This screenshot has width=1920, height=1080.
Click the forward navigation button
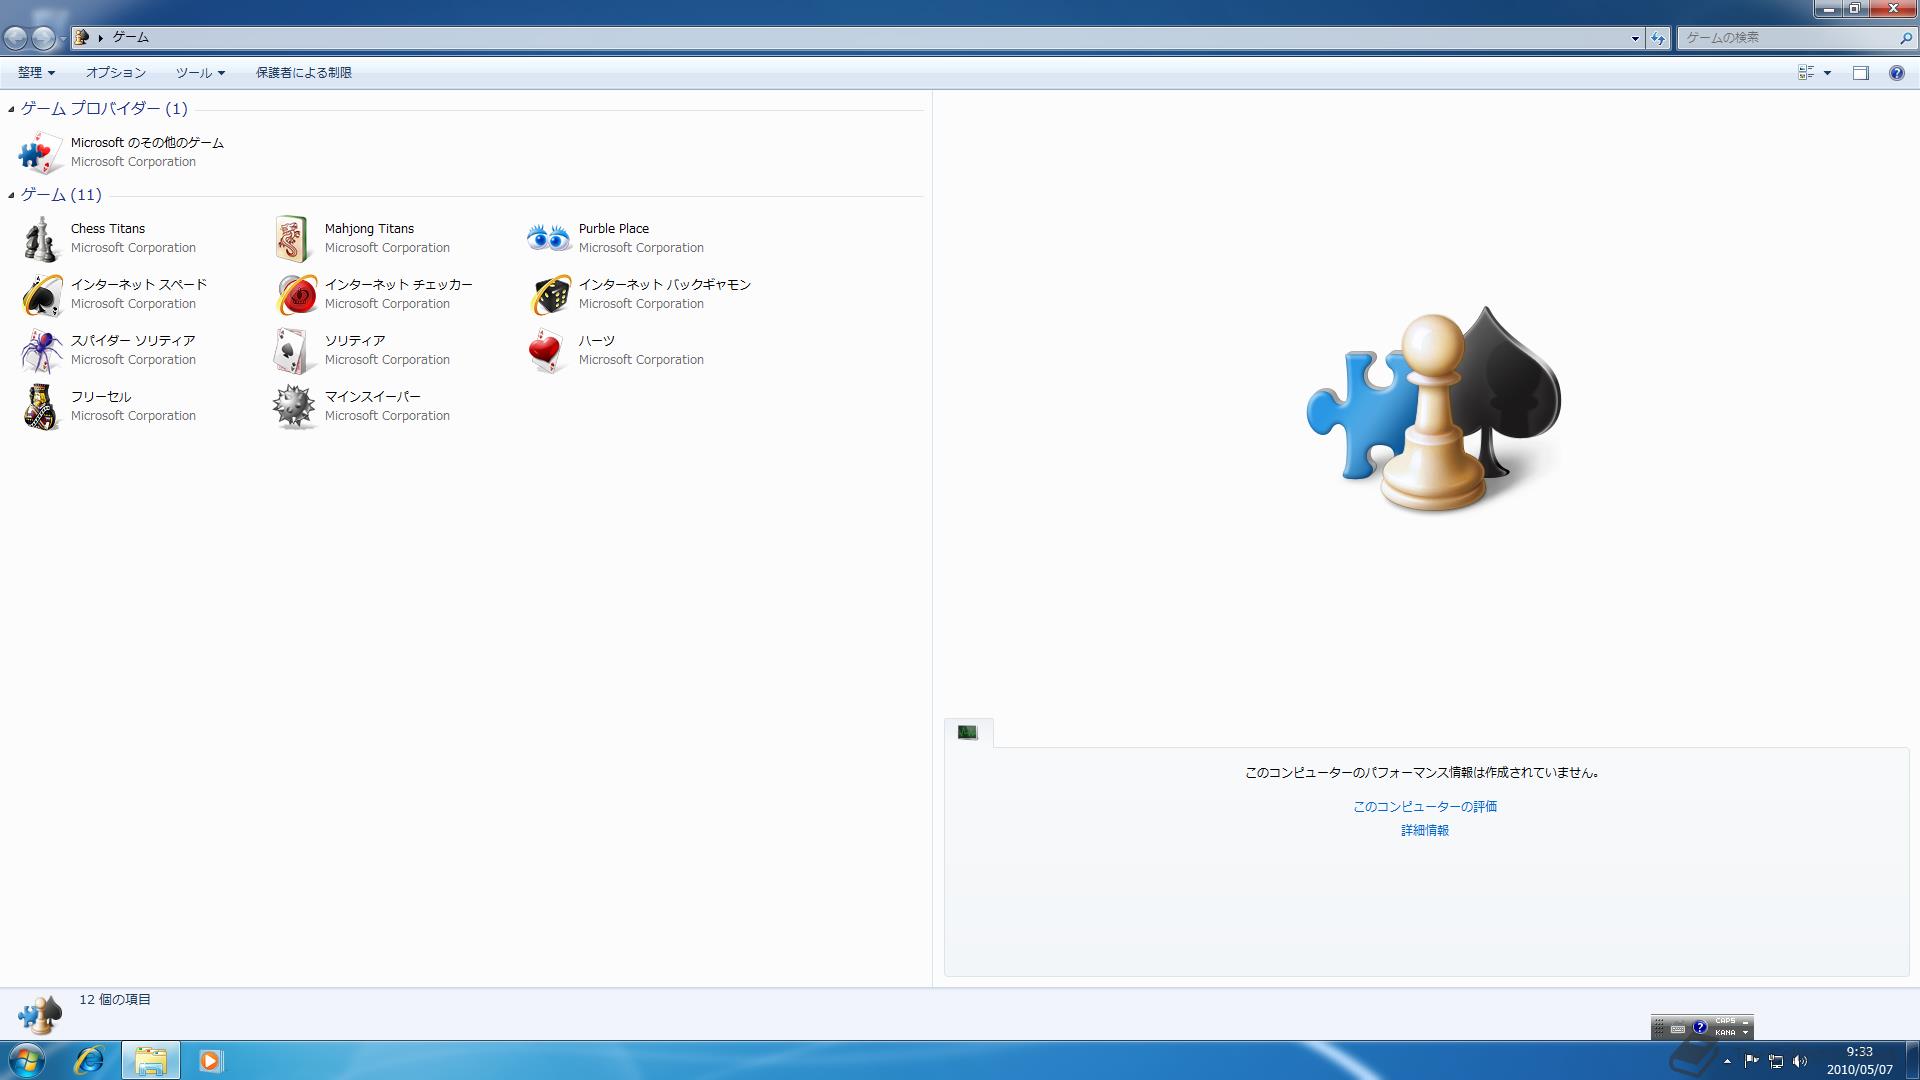[x=43, y=38]
